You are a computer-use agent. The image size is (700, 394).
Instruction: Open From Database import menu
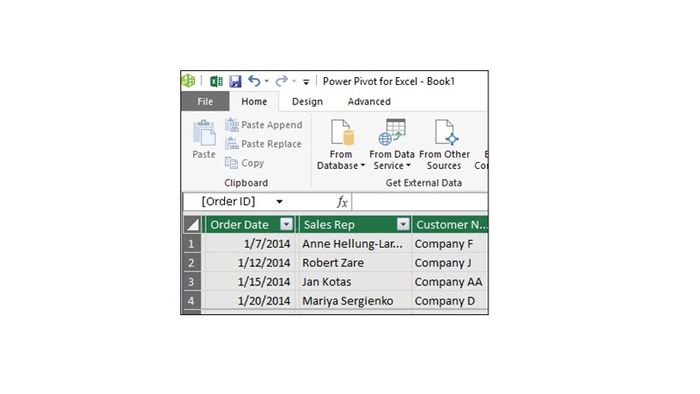[x=341, y=144]
